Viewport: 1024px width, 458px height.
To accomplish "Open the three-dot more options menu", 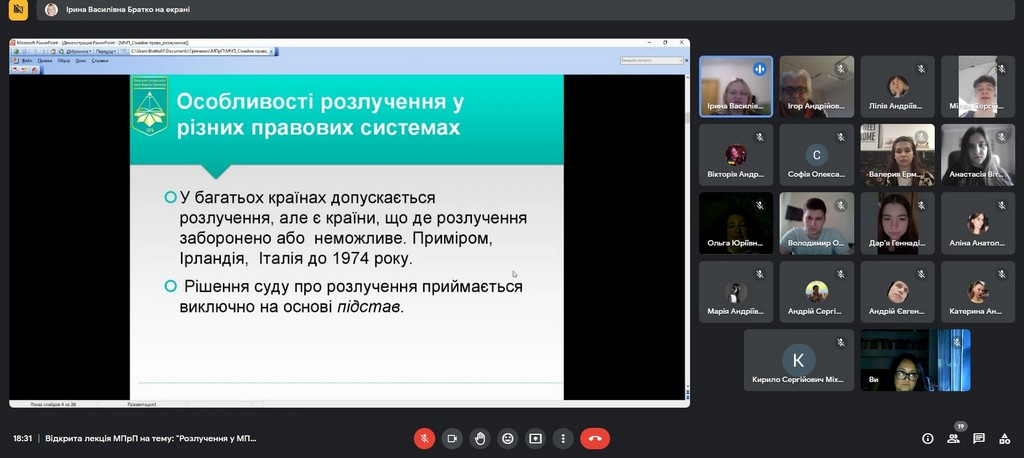I will pyautogui.click(x=563, y=438).
